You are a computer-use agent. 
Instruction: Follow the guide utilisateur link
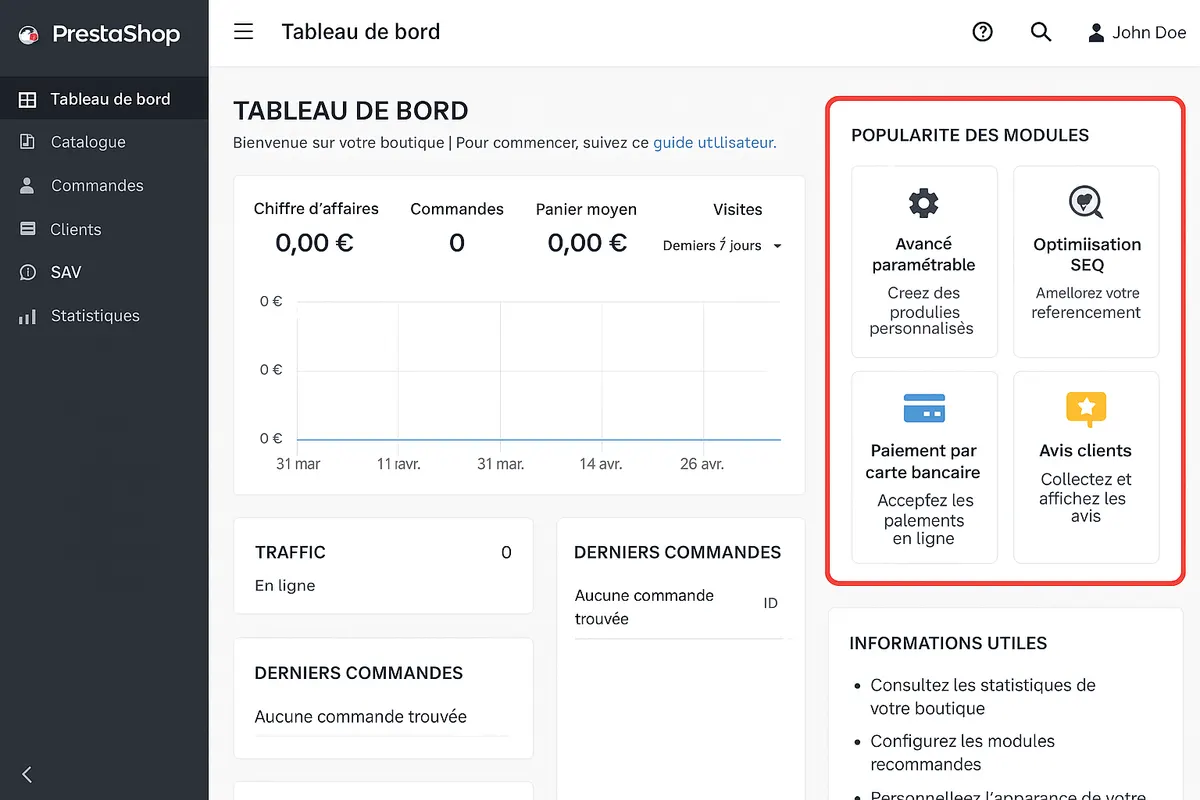point(715,143)
